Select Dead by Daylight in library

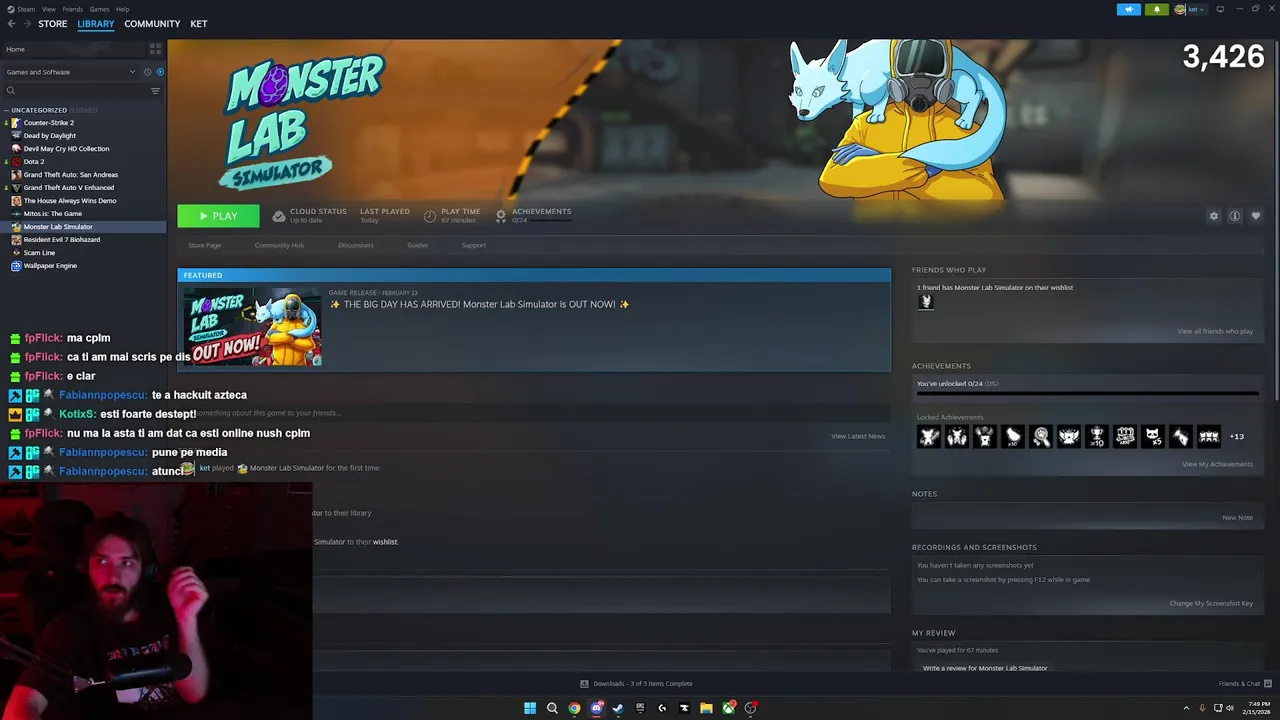pos(49,136)
